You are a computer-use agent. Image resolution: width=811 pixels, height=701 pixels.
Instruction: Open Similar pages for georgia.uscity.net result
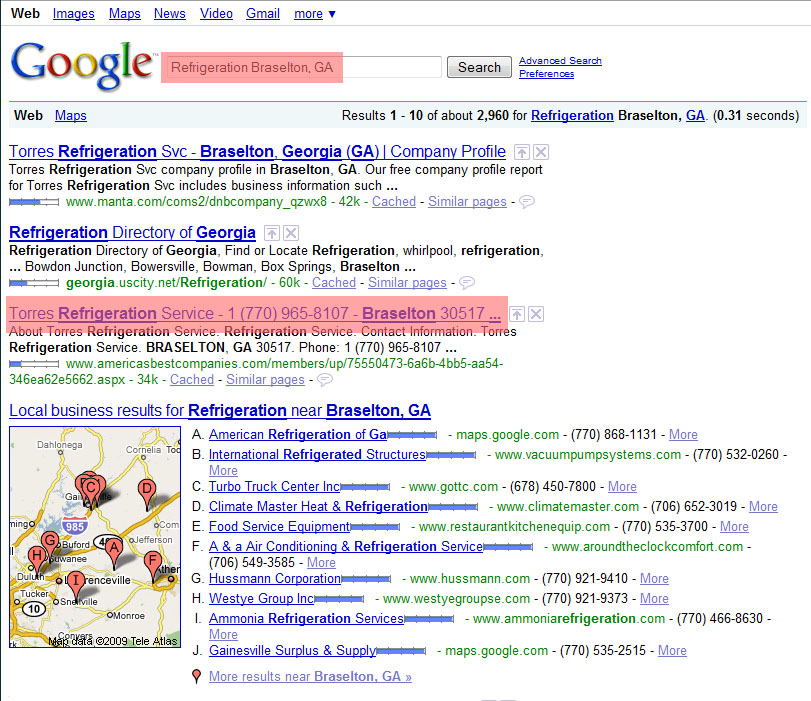coord(407,283)
